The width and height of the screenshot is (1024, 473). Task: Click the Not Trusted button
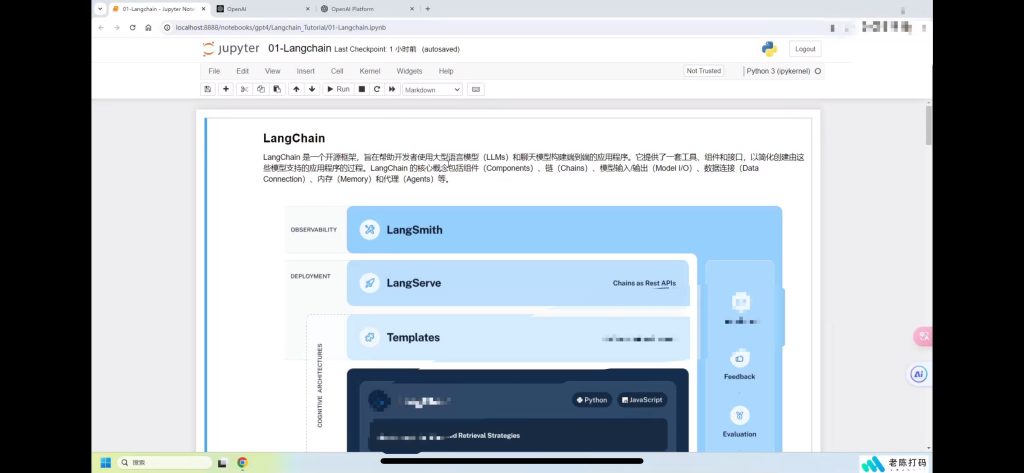704,71
